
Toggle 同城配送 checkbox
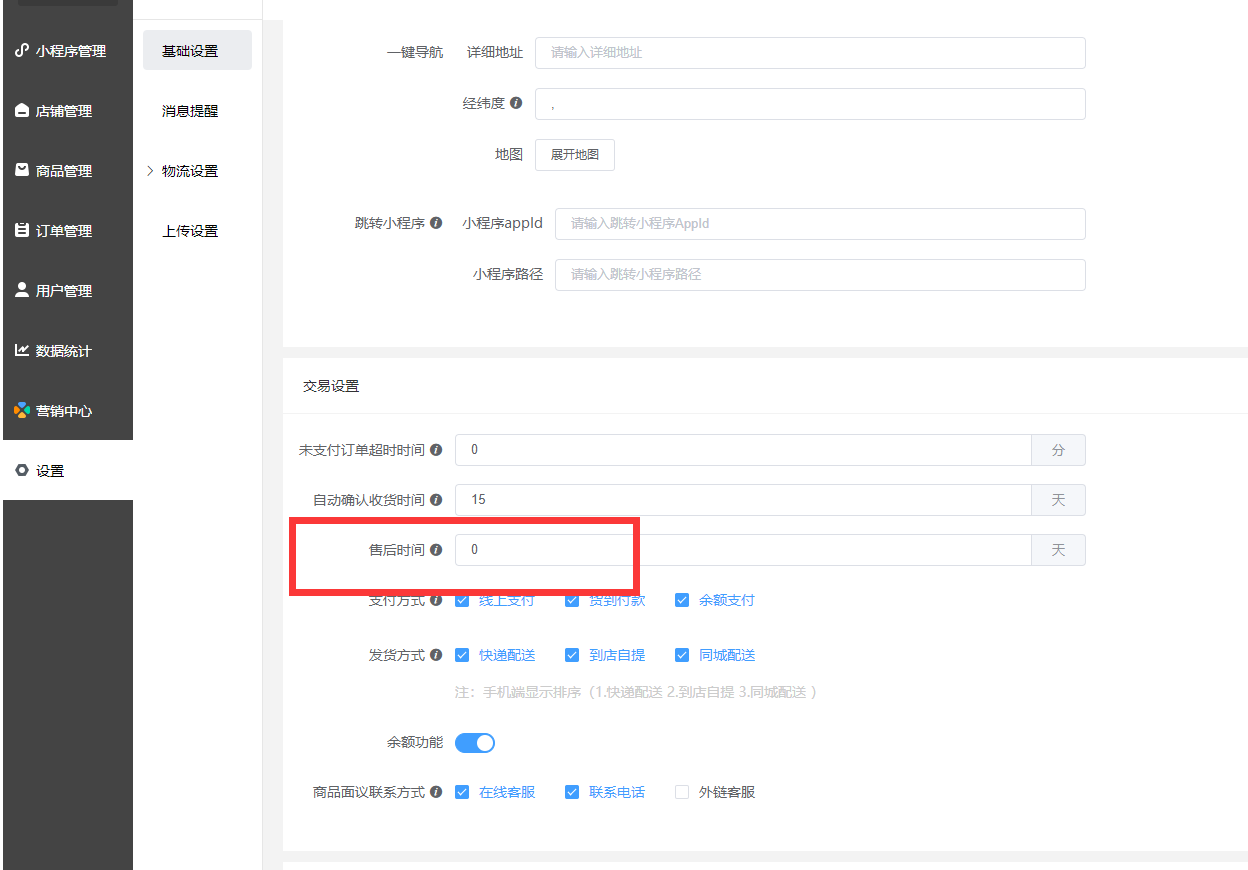(682, 655)
